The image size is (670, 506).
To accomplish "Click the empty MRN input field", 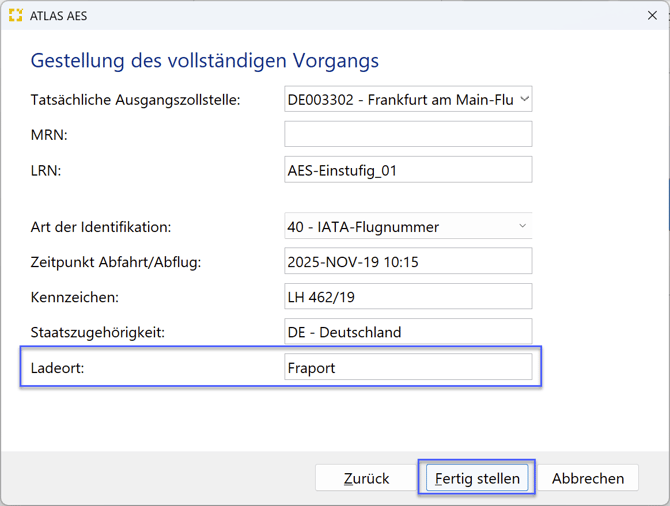I will (408, 134).
